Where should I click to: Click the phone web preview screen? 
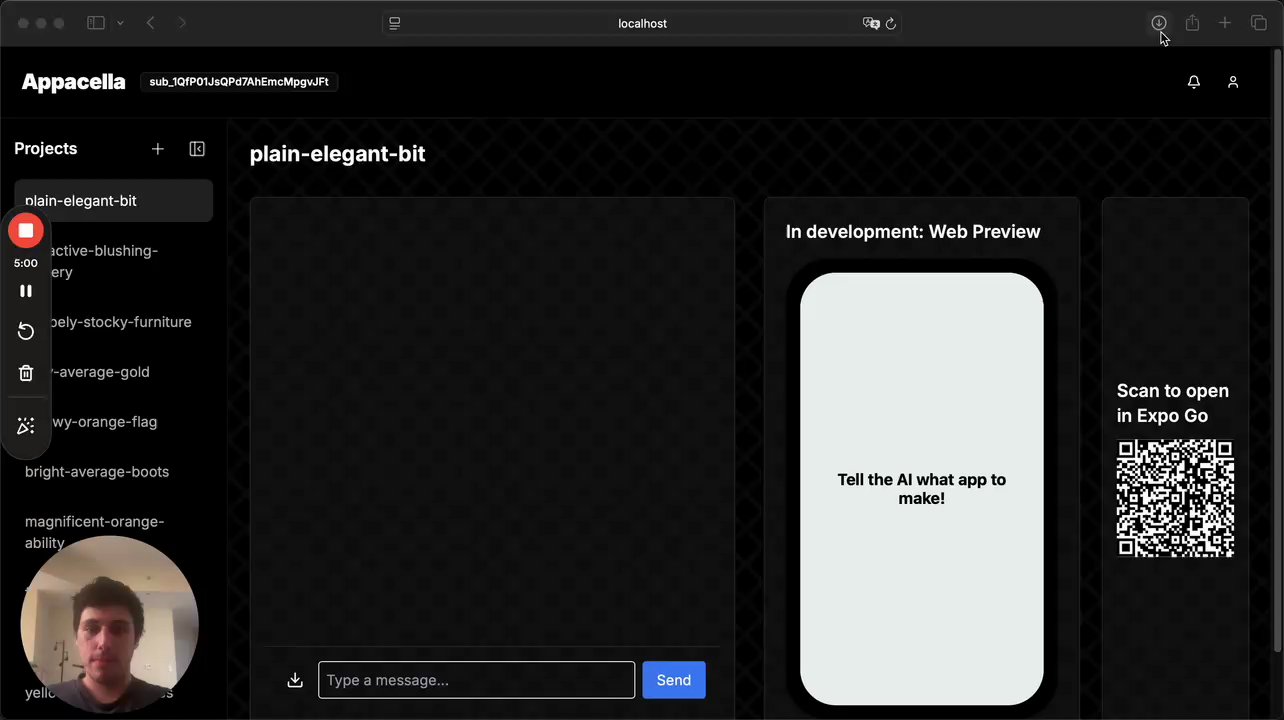point(921,489)
